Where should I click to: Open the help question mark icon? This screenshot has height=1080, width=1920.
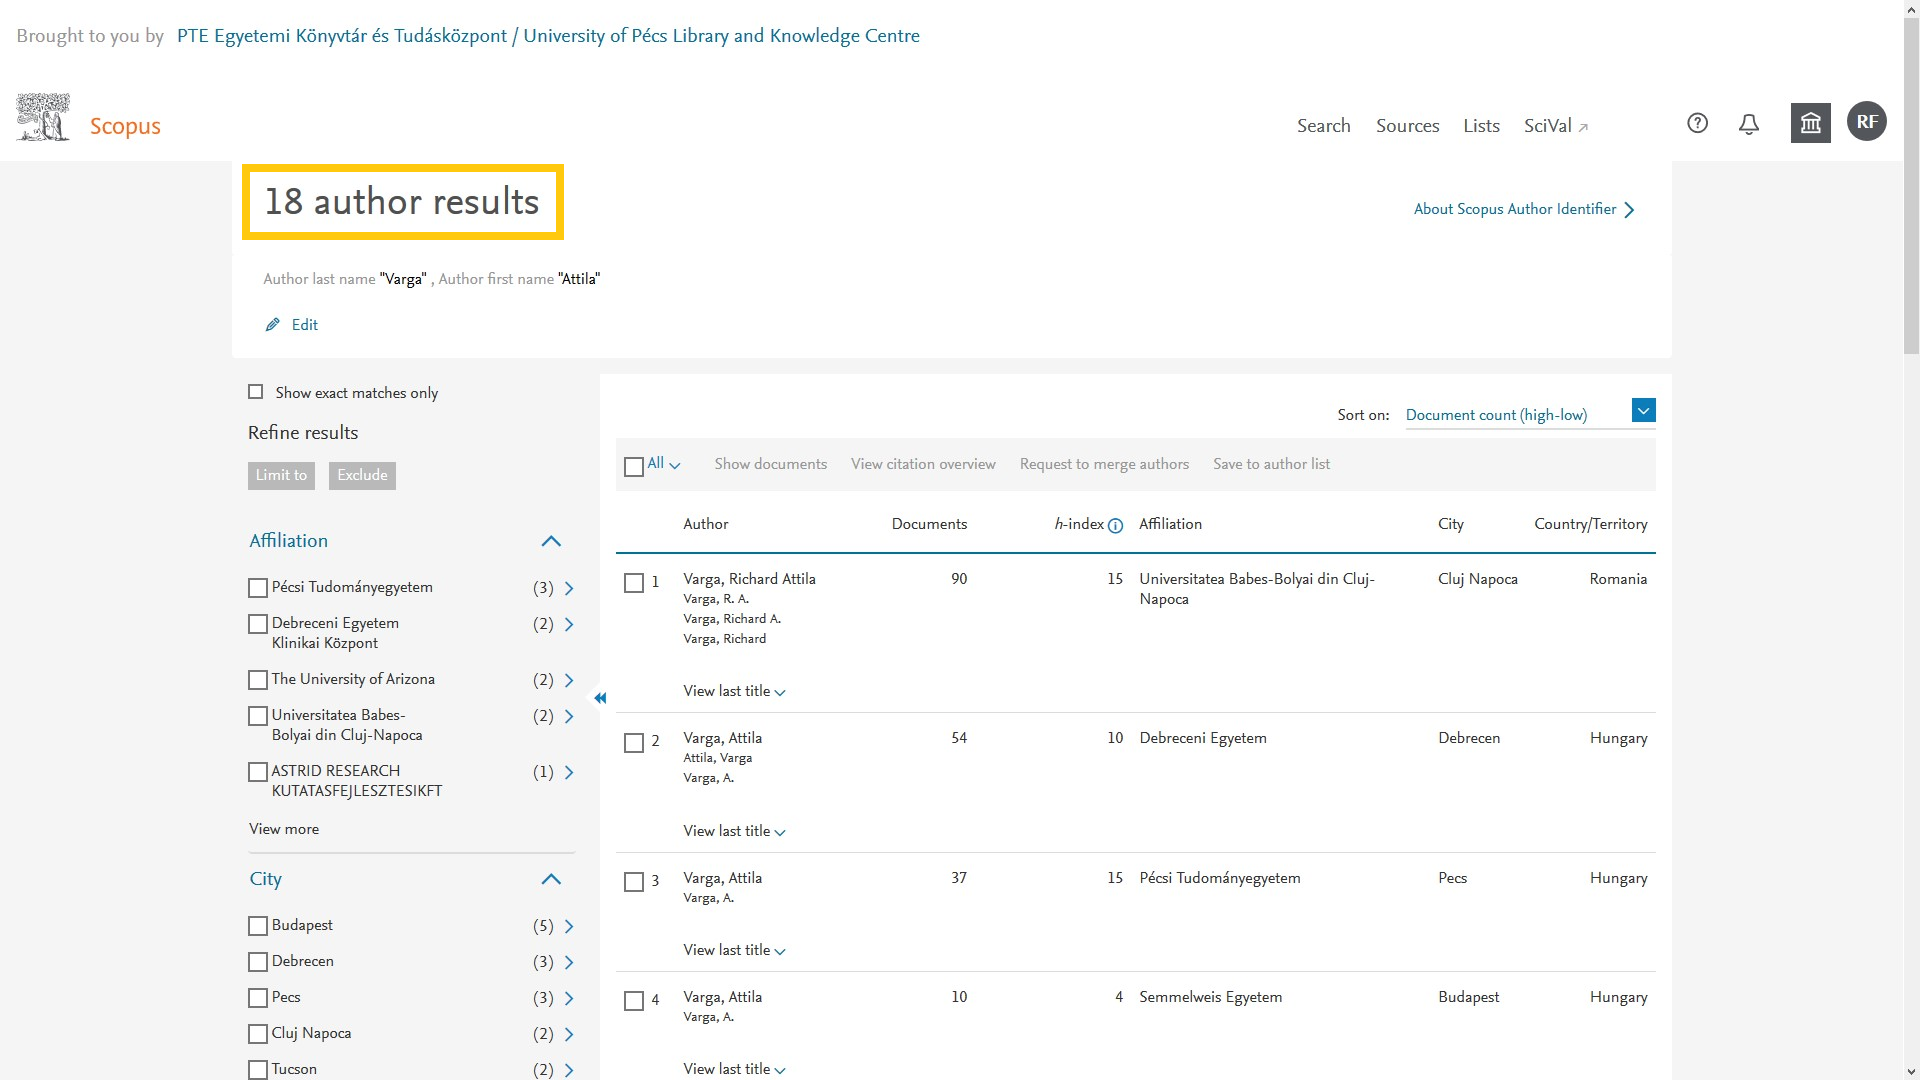click(x=1697, y=123)
